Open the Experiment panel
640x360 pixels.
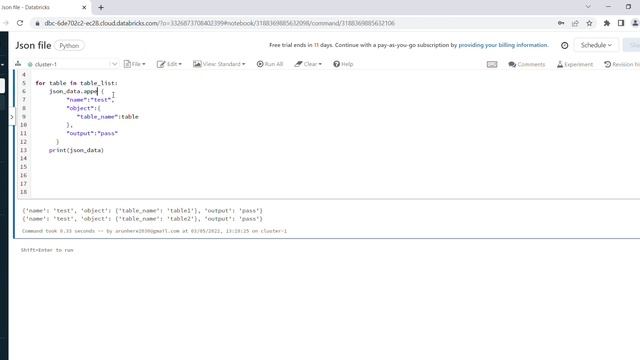pyautogui.click(x=575, y=64)
